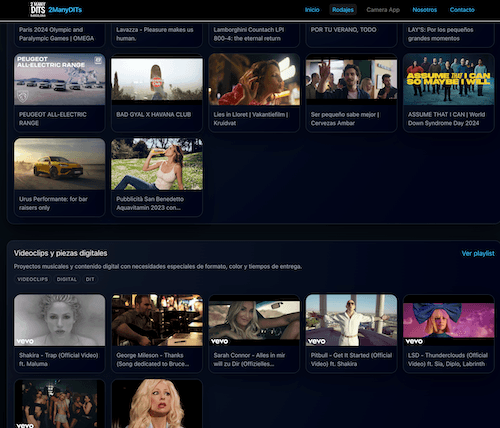The height and width of the screenshot is (428, 500).
Task: Open the Peugeot All-Electric Range thumbnail
Action: (60, 79)
